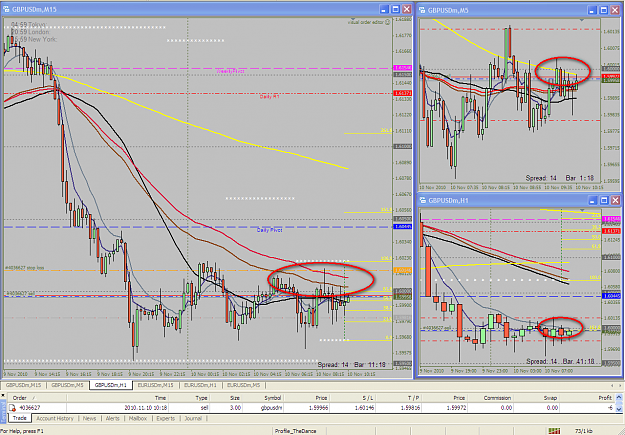Sort by the Time column header
Image resolution: width=625 pixels, height=435 pixels.
[x=116, y=398]
